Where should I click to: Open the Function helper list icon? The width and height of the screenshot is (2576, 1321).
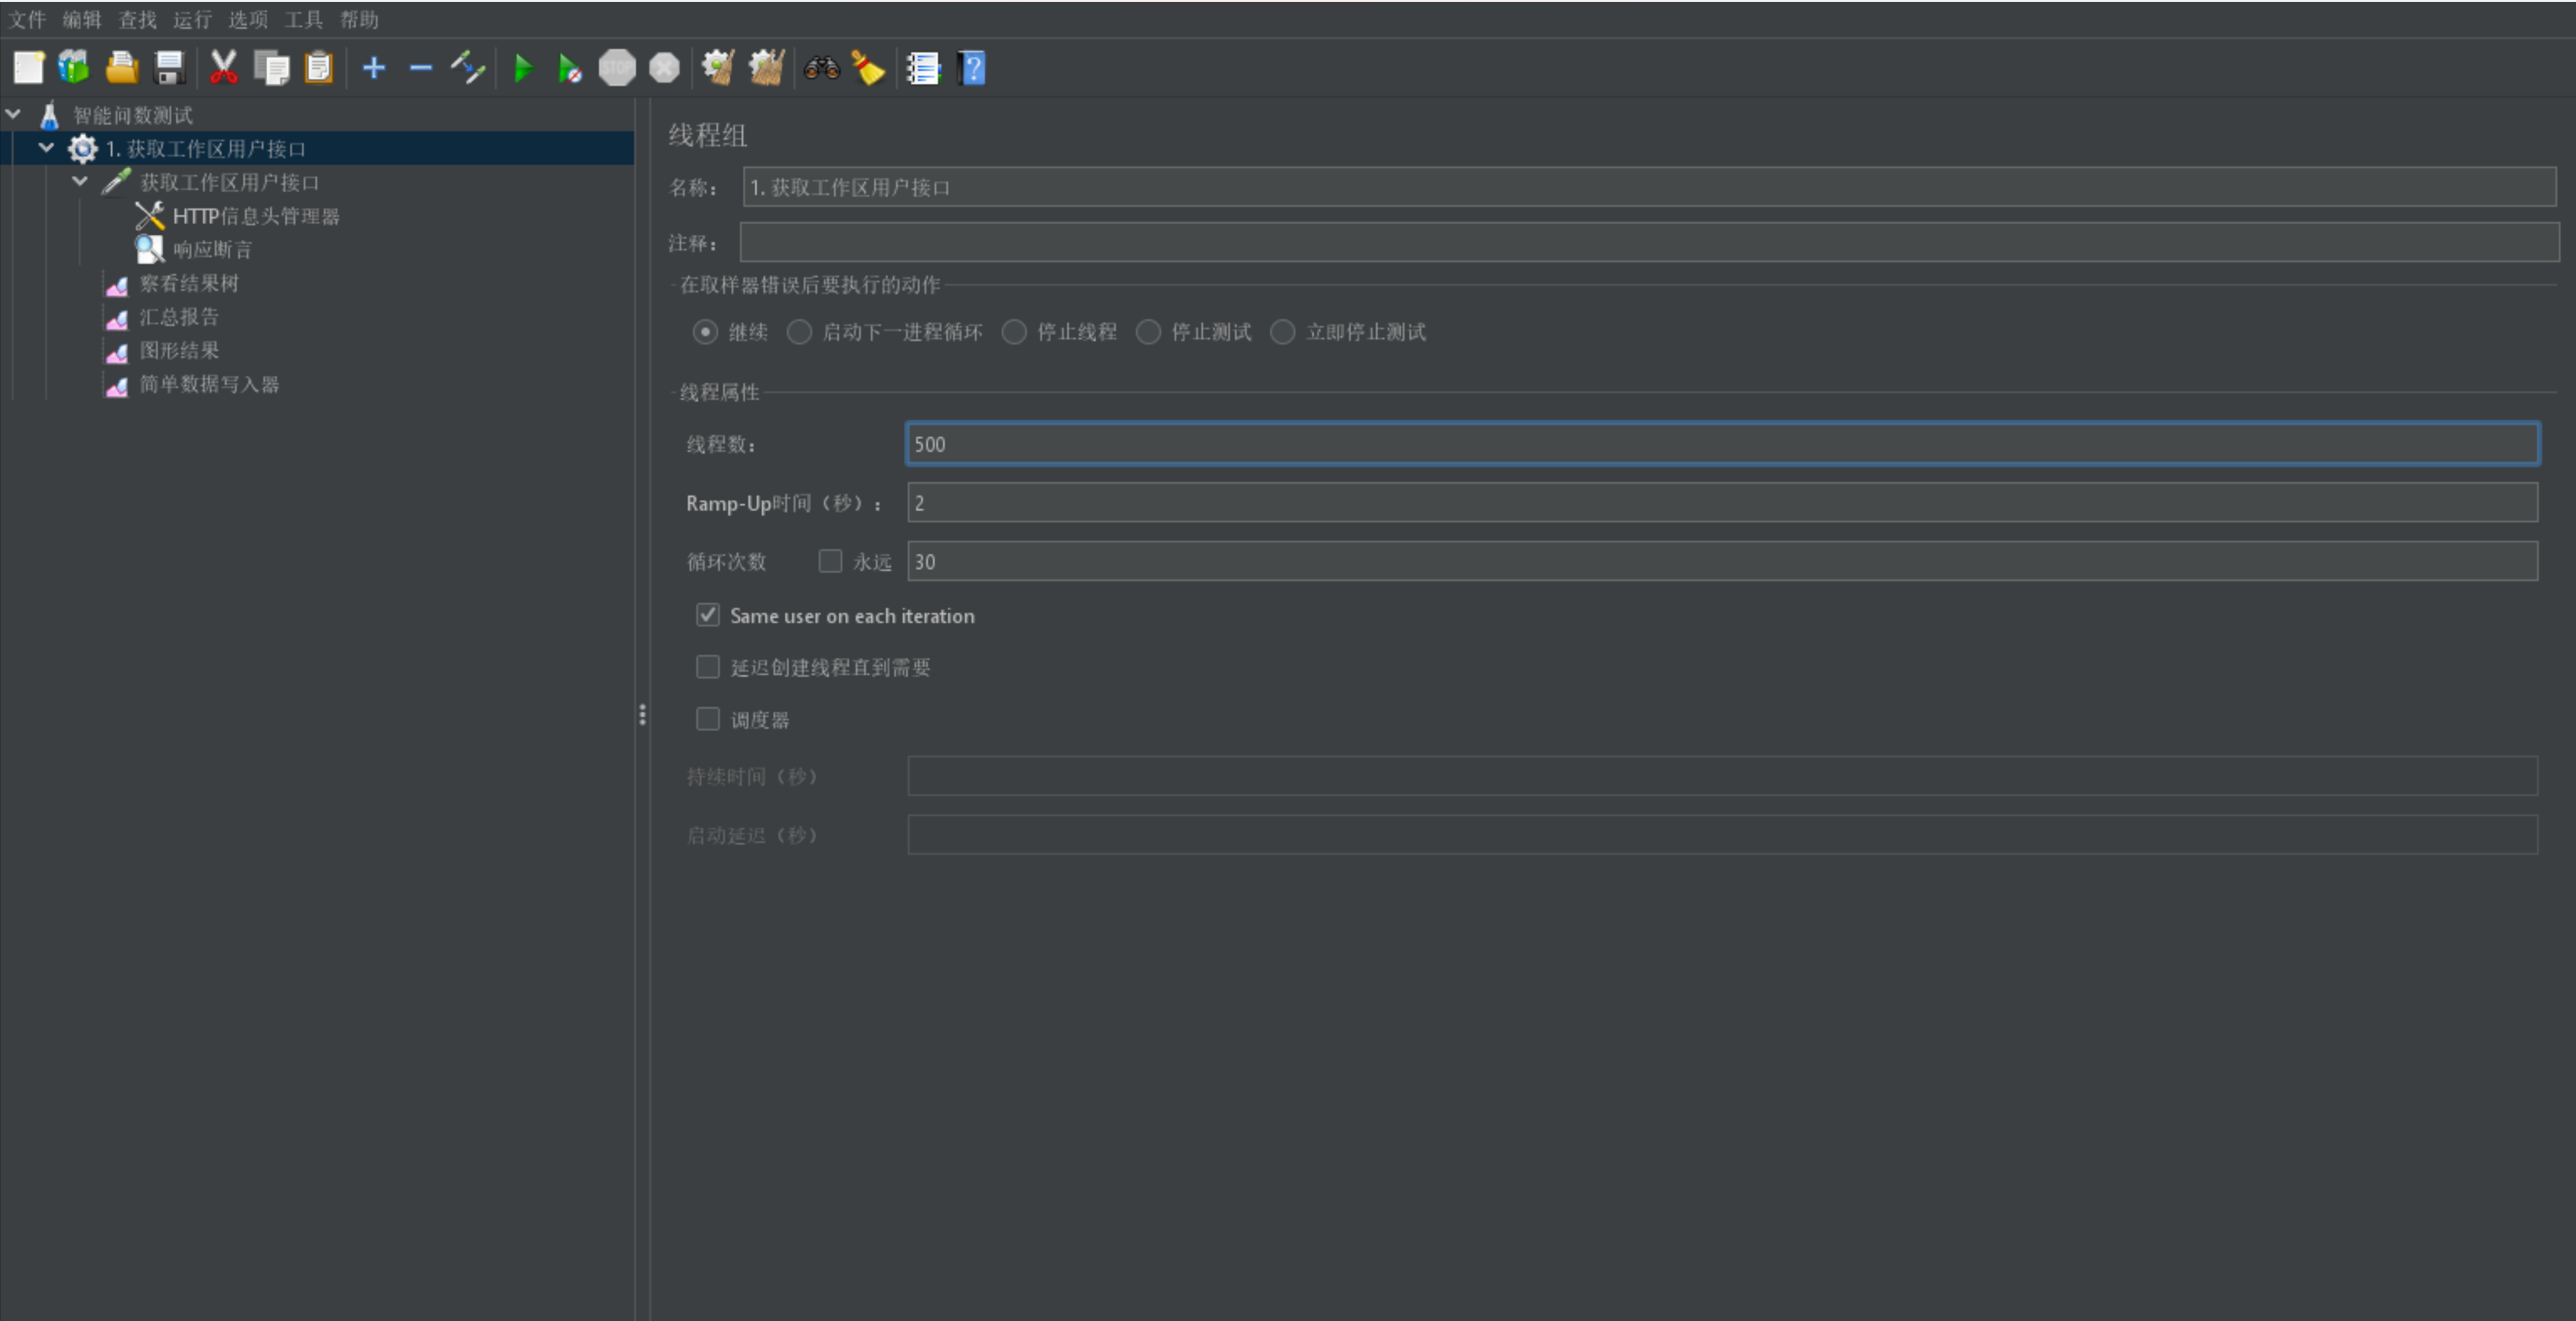(x=923, y=68)
